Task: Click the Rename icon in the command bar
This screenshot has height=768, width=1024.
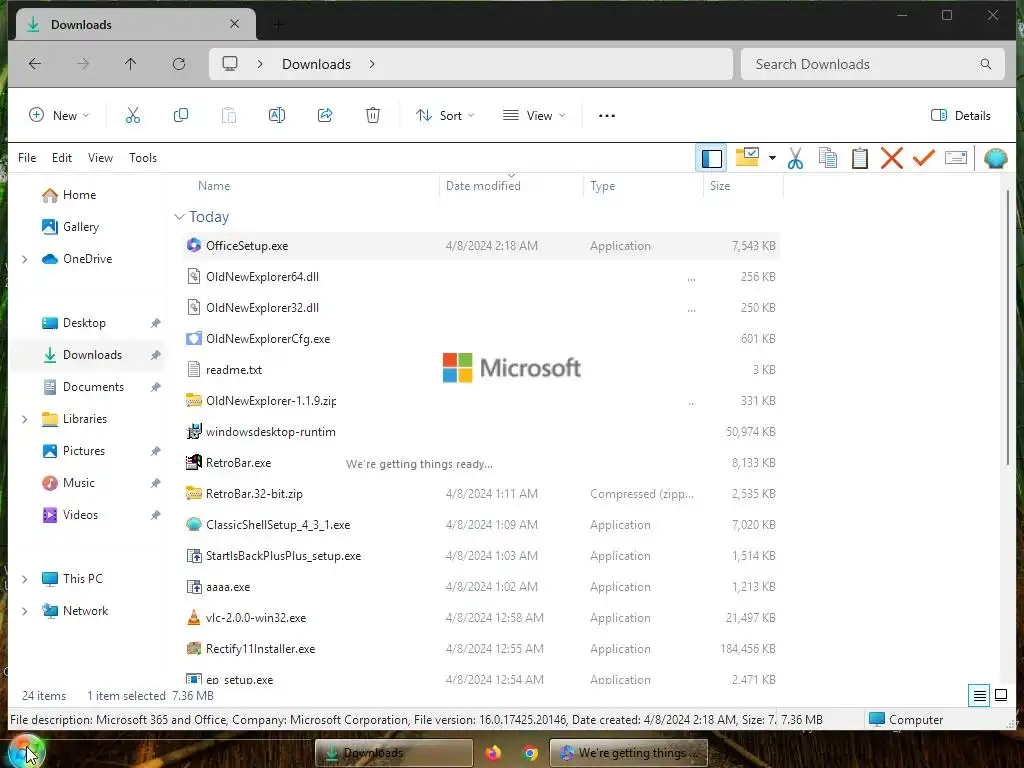Action: coord(277,116)
